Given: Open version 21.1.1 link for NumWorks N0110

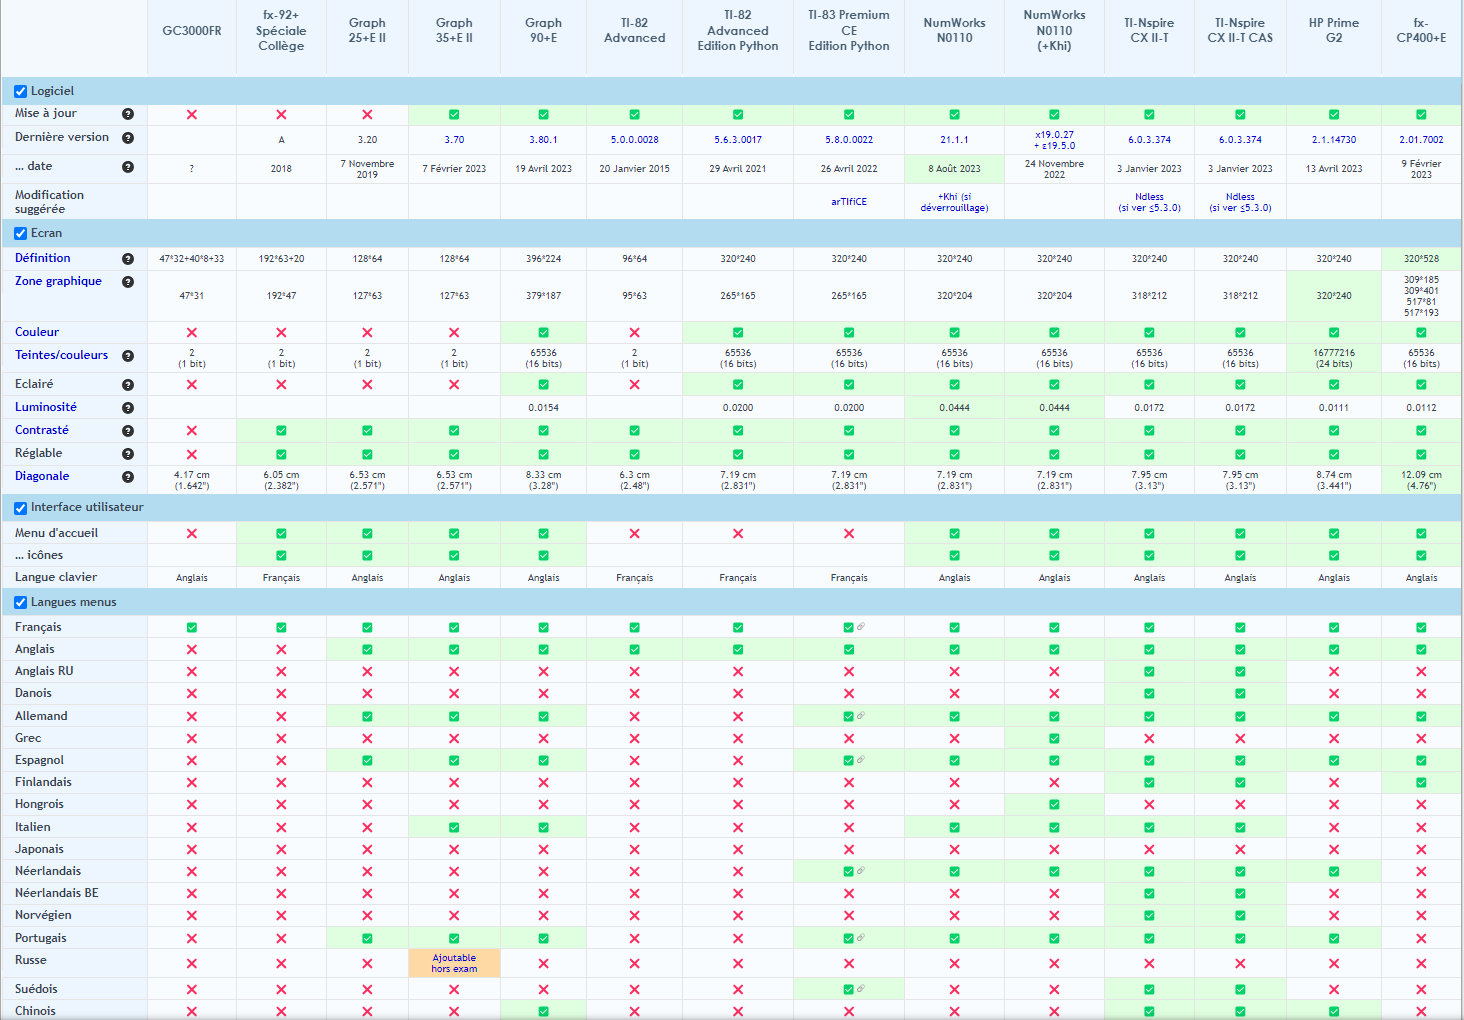Looking at the screenshot, I should click(x=954, y=140).
